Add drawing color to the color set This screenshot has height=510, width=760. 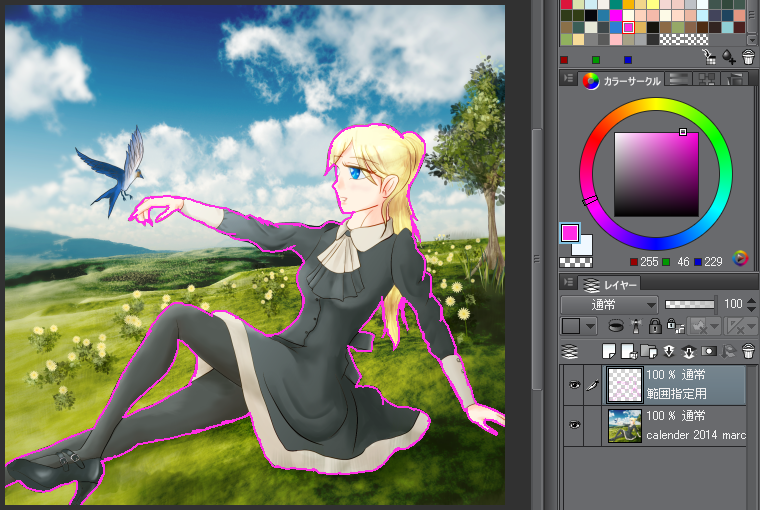click(728, 57)
